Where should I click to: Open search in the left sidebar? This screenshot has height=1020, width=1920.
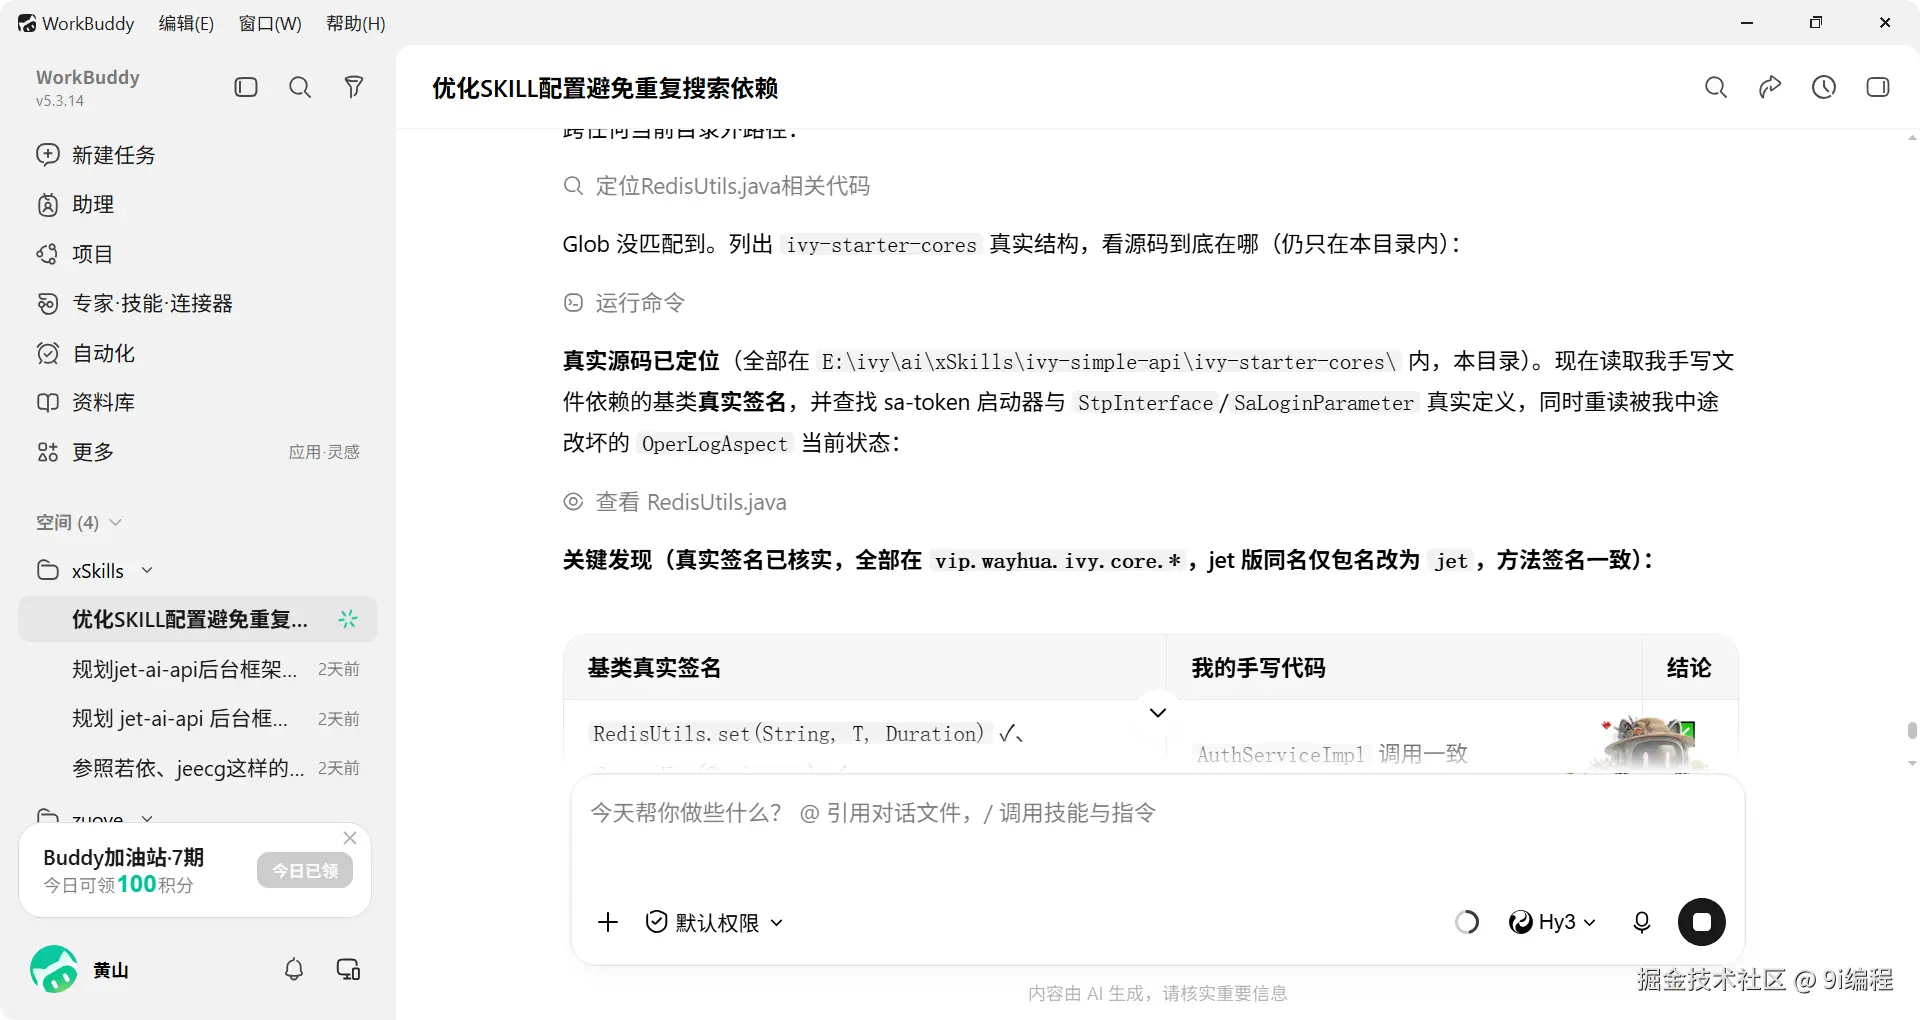[300, 87]
